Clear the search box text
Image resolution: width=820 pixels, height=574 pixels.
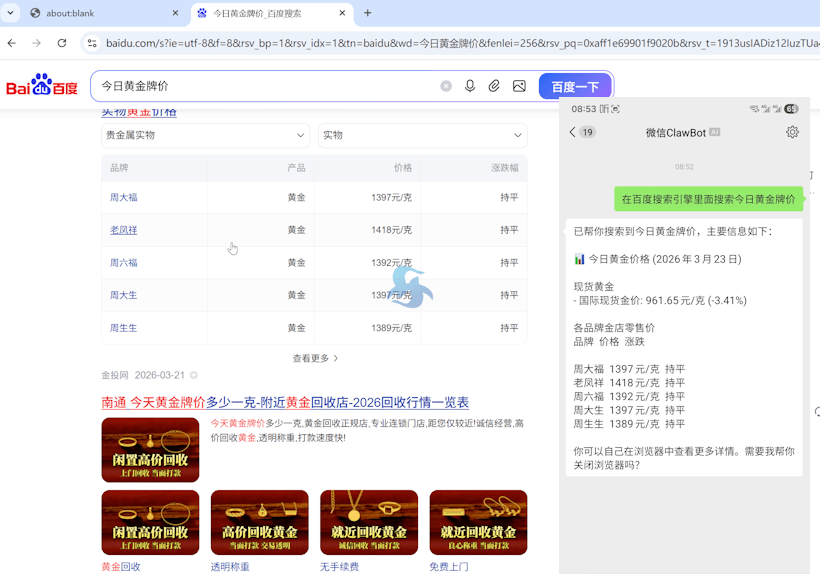pos(446,86)
